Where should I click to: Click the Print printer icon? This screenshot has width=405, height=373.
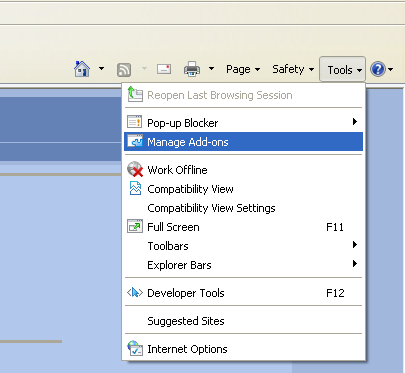pyautogui.click(x=192, y=69)
